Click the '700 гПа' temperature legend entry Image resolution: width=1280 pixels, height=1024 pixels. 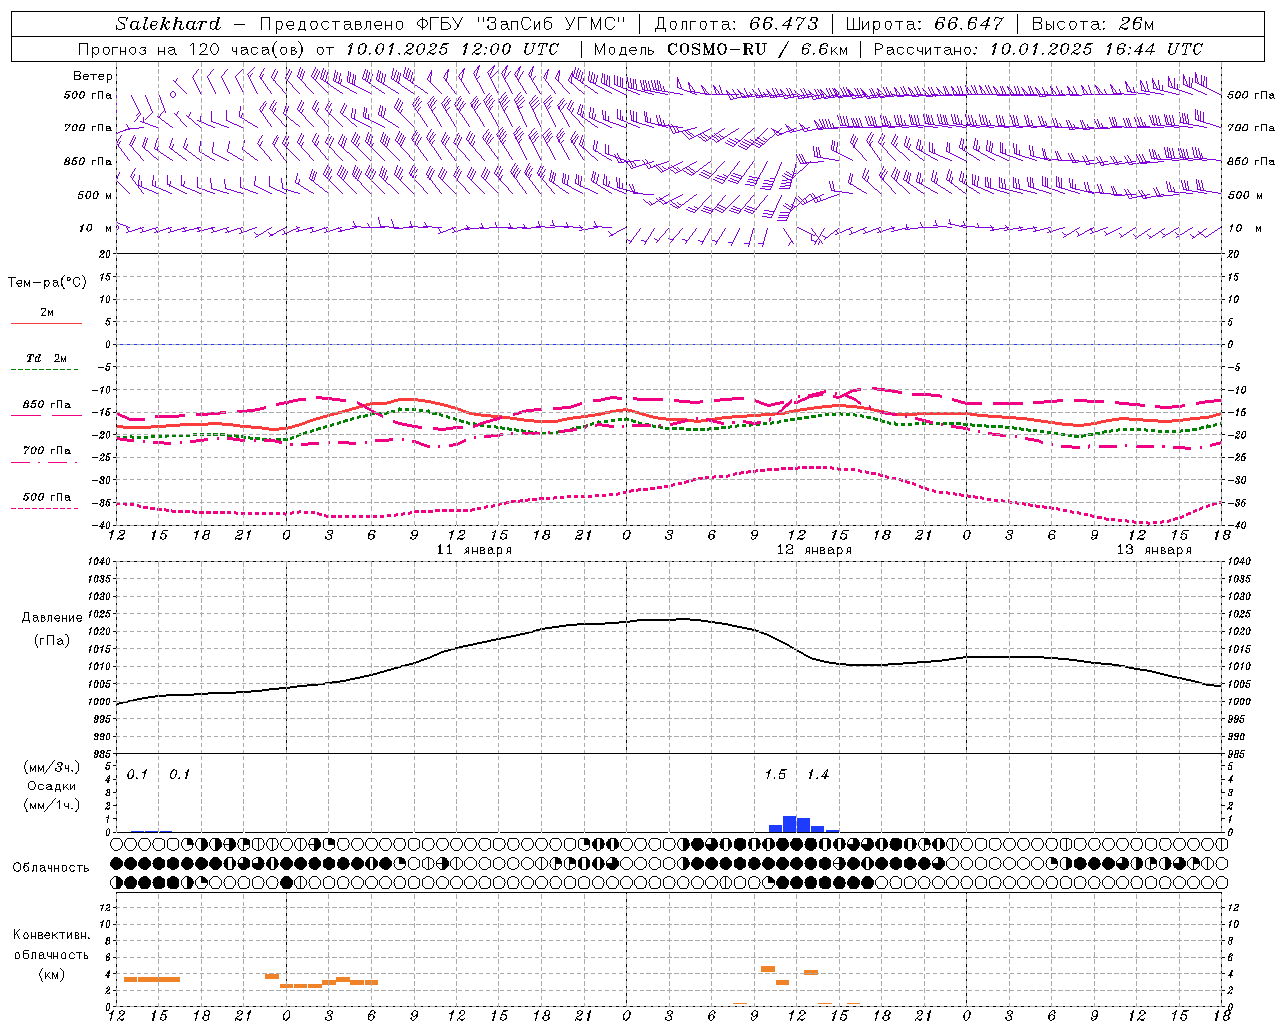(x=47, y=451)
